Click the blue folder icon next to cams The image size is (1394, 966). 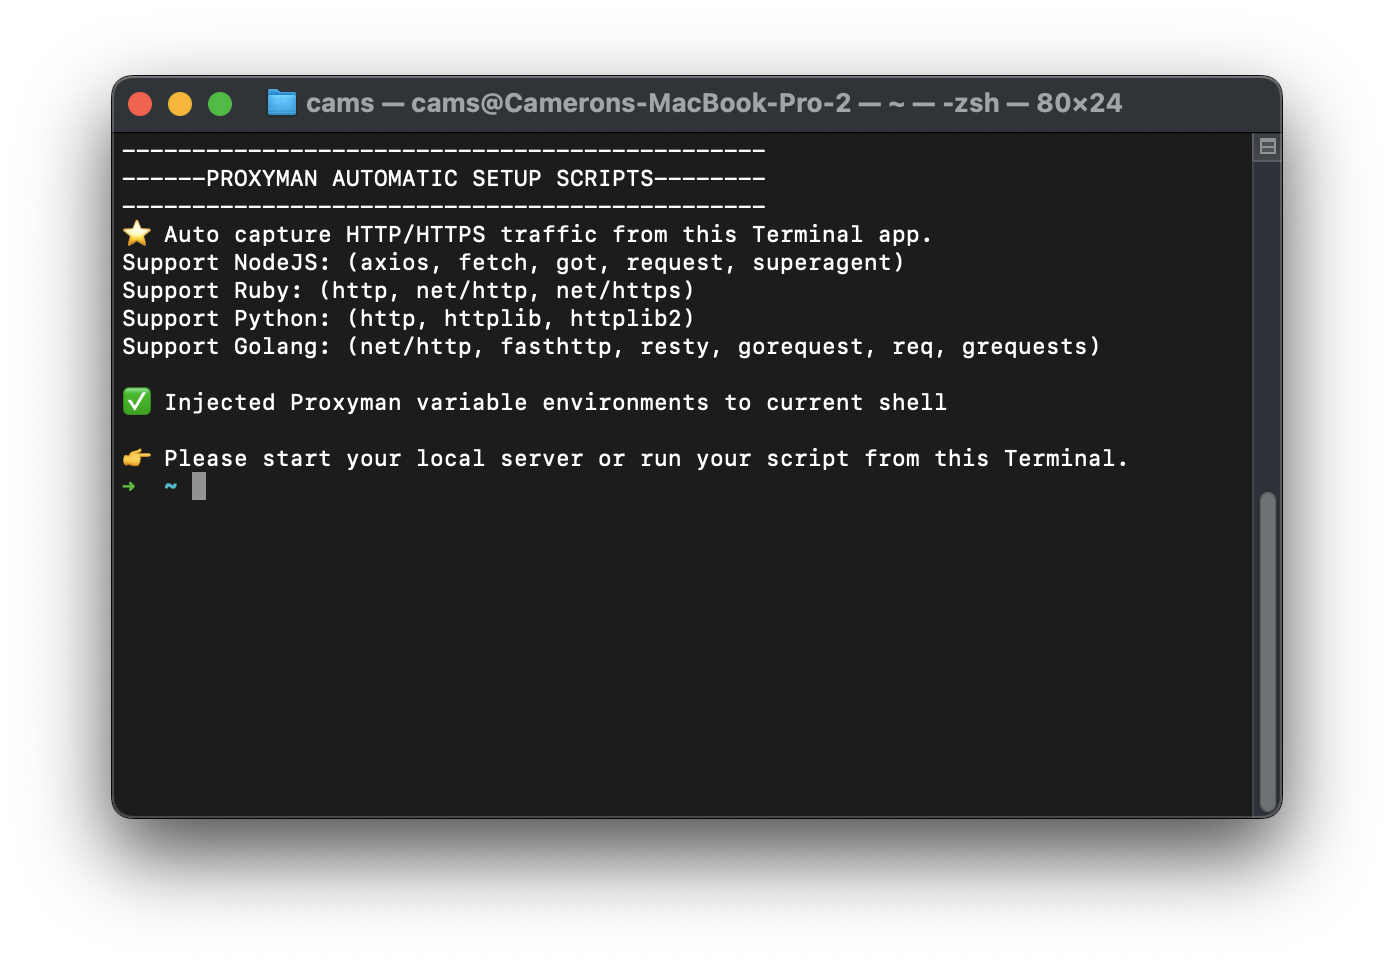pyautogui.click(x=281, y=102)
